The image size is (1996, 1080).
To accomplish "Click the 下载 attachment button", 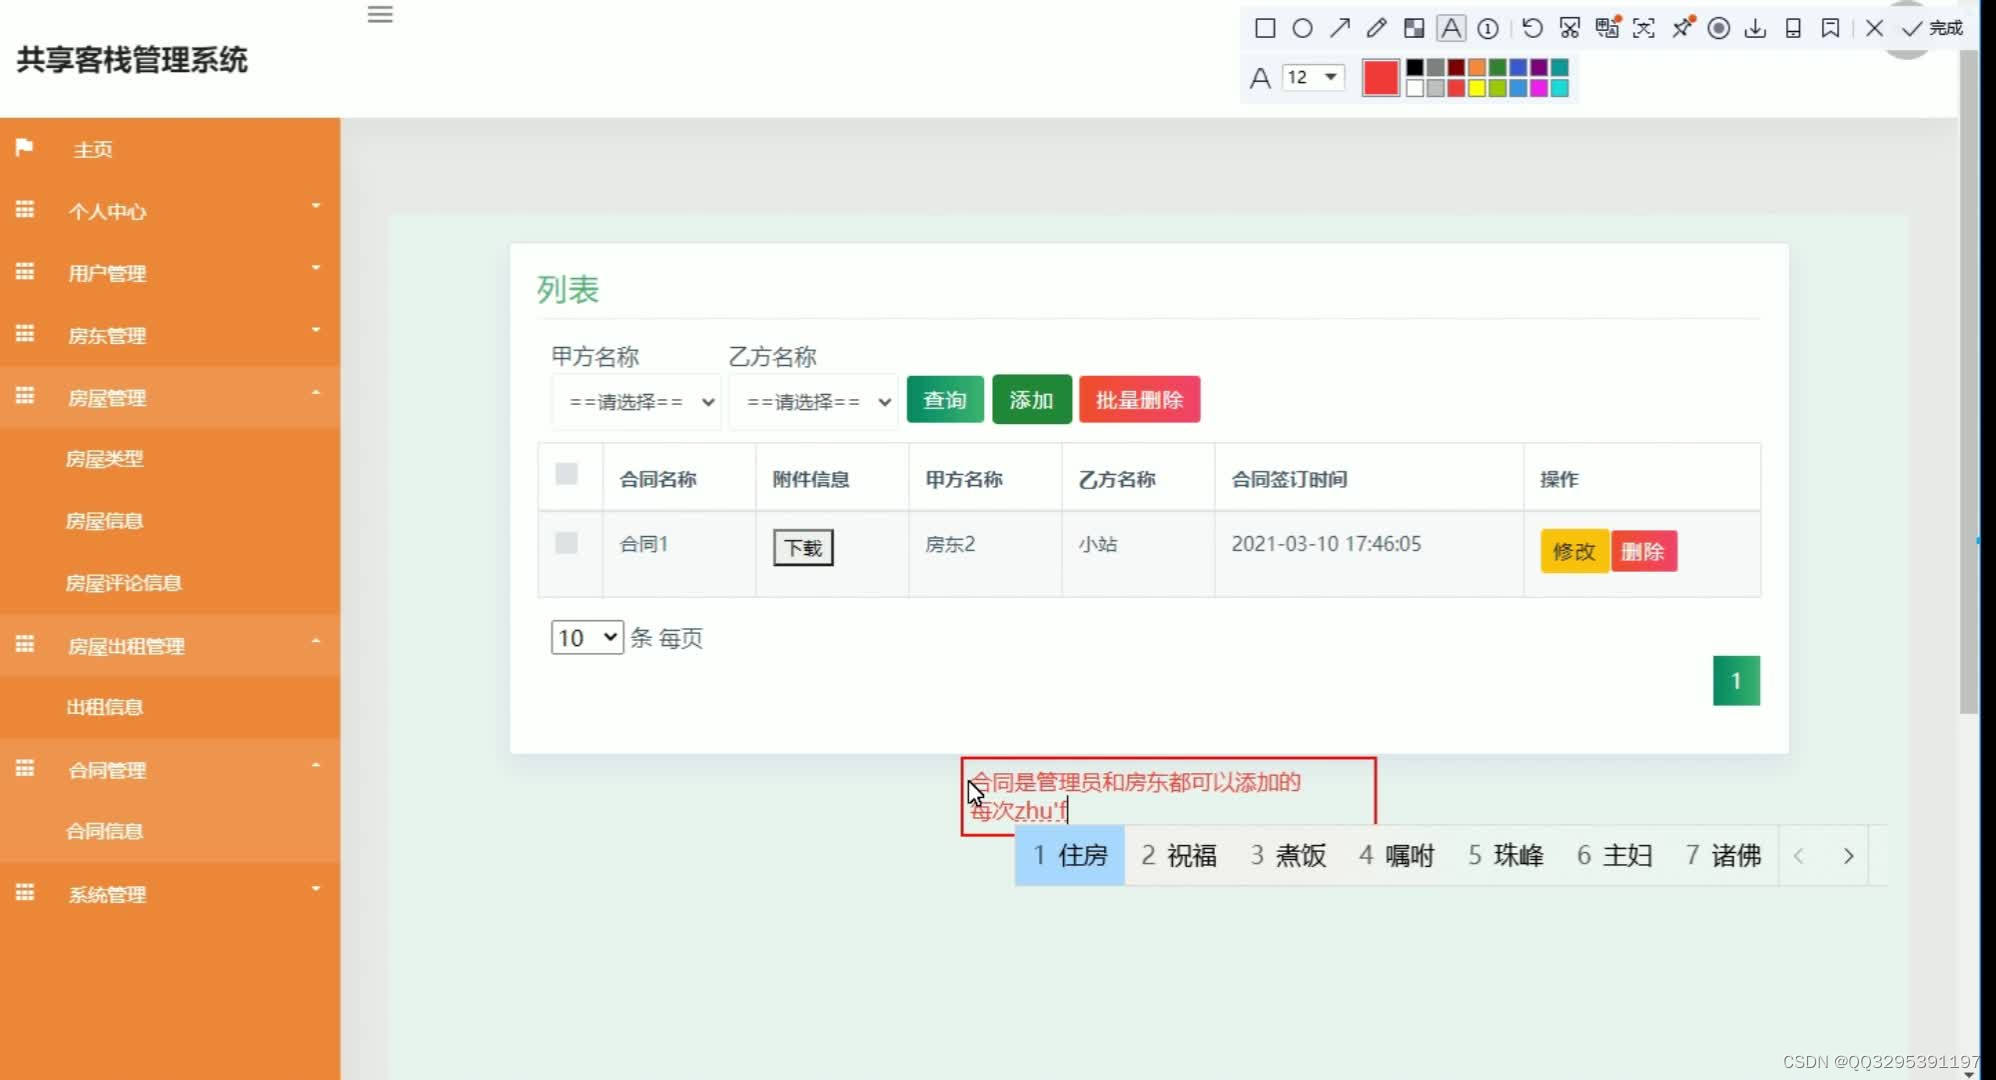I will (803, 548).
